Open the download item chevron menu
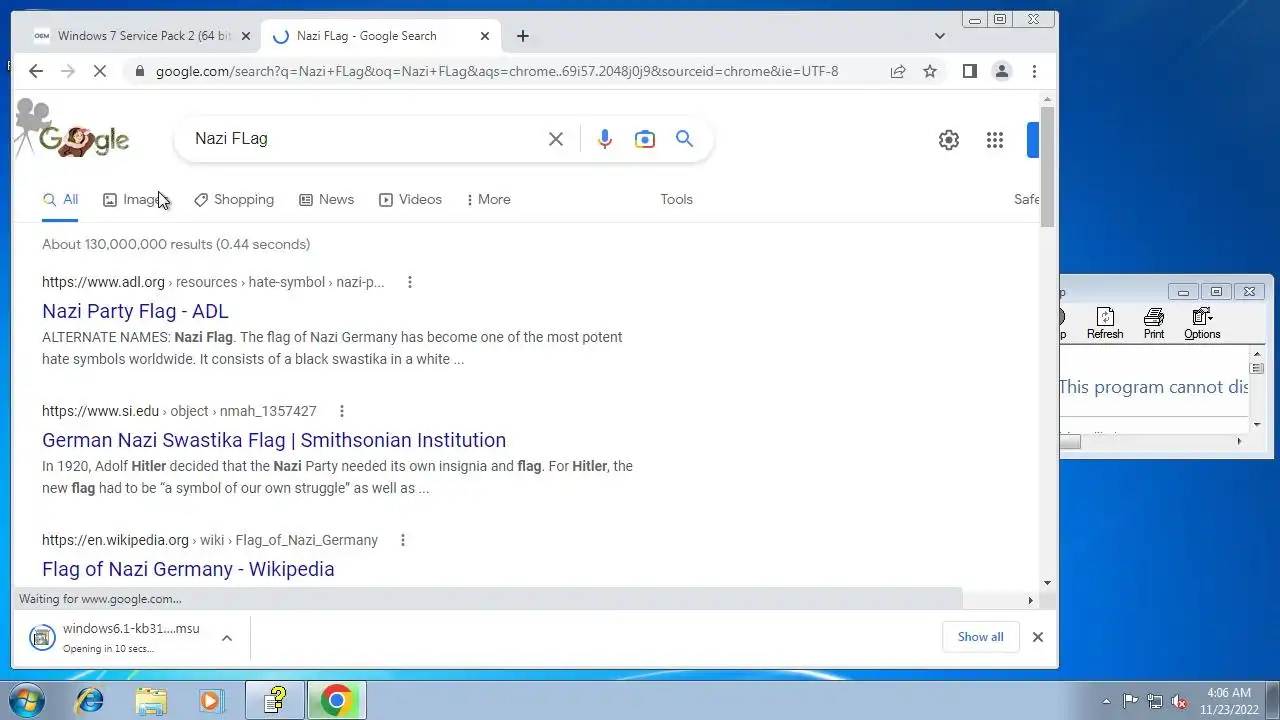Image resolution: width=1280 pixels, height=720 pixels. 227,638
